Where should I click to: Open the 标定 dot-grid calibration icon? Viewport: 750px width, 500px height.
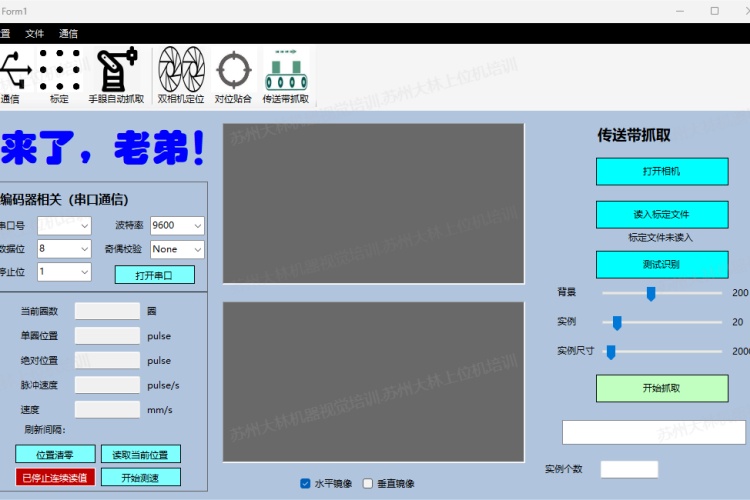pos(60,72)
